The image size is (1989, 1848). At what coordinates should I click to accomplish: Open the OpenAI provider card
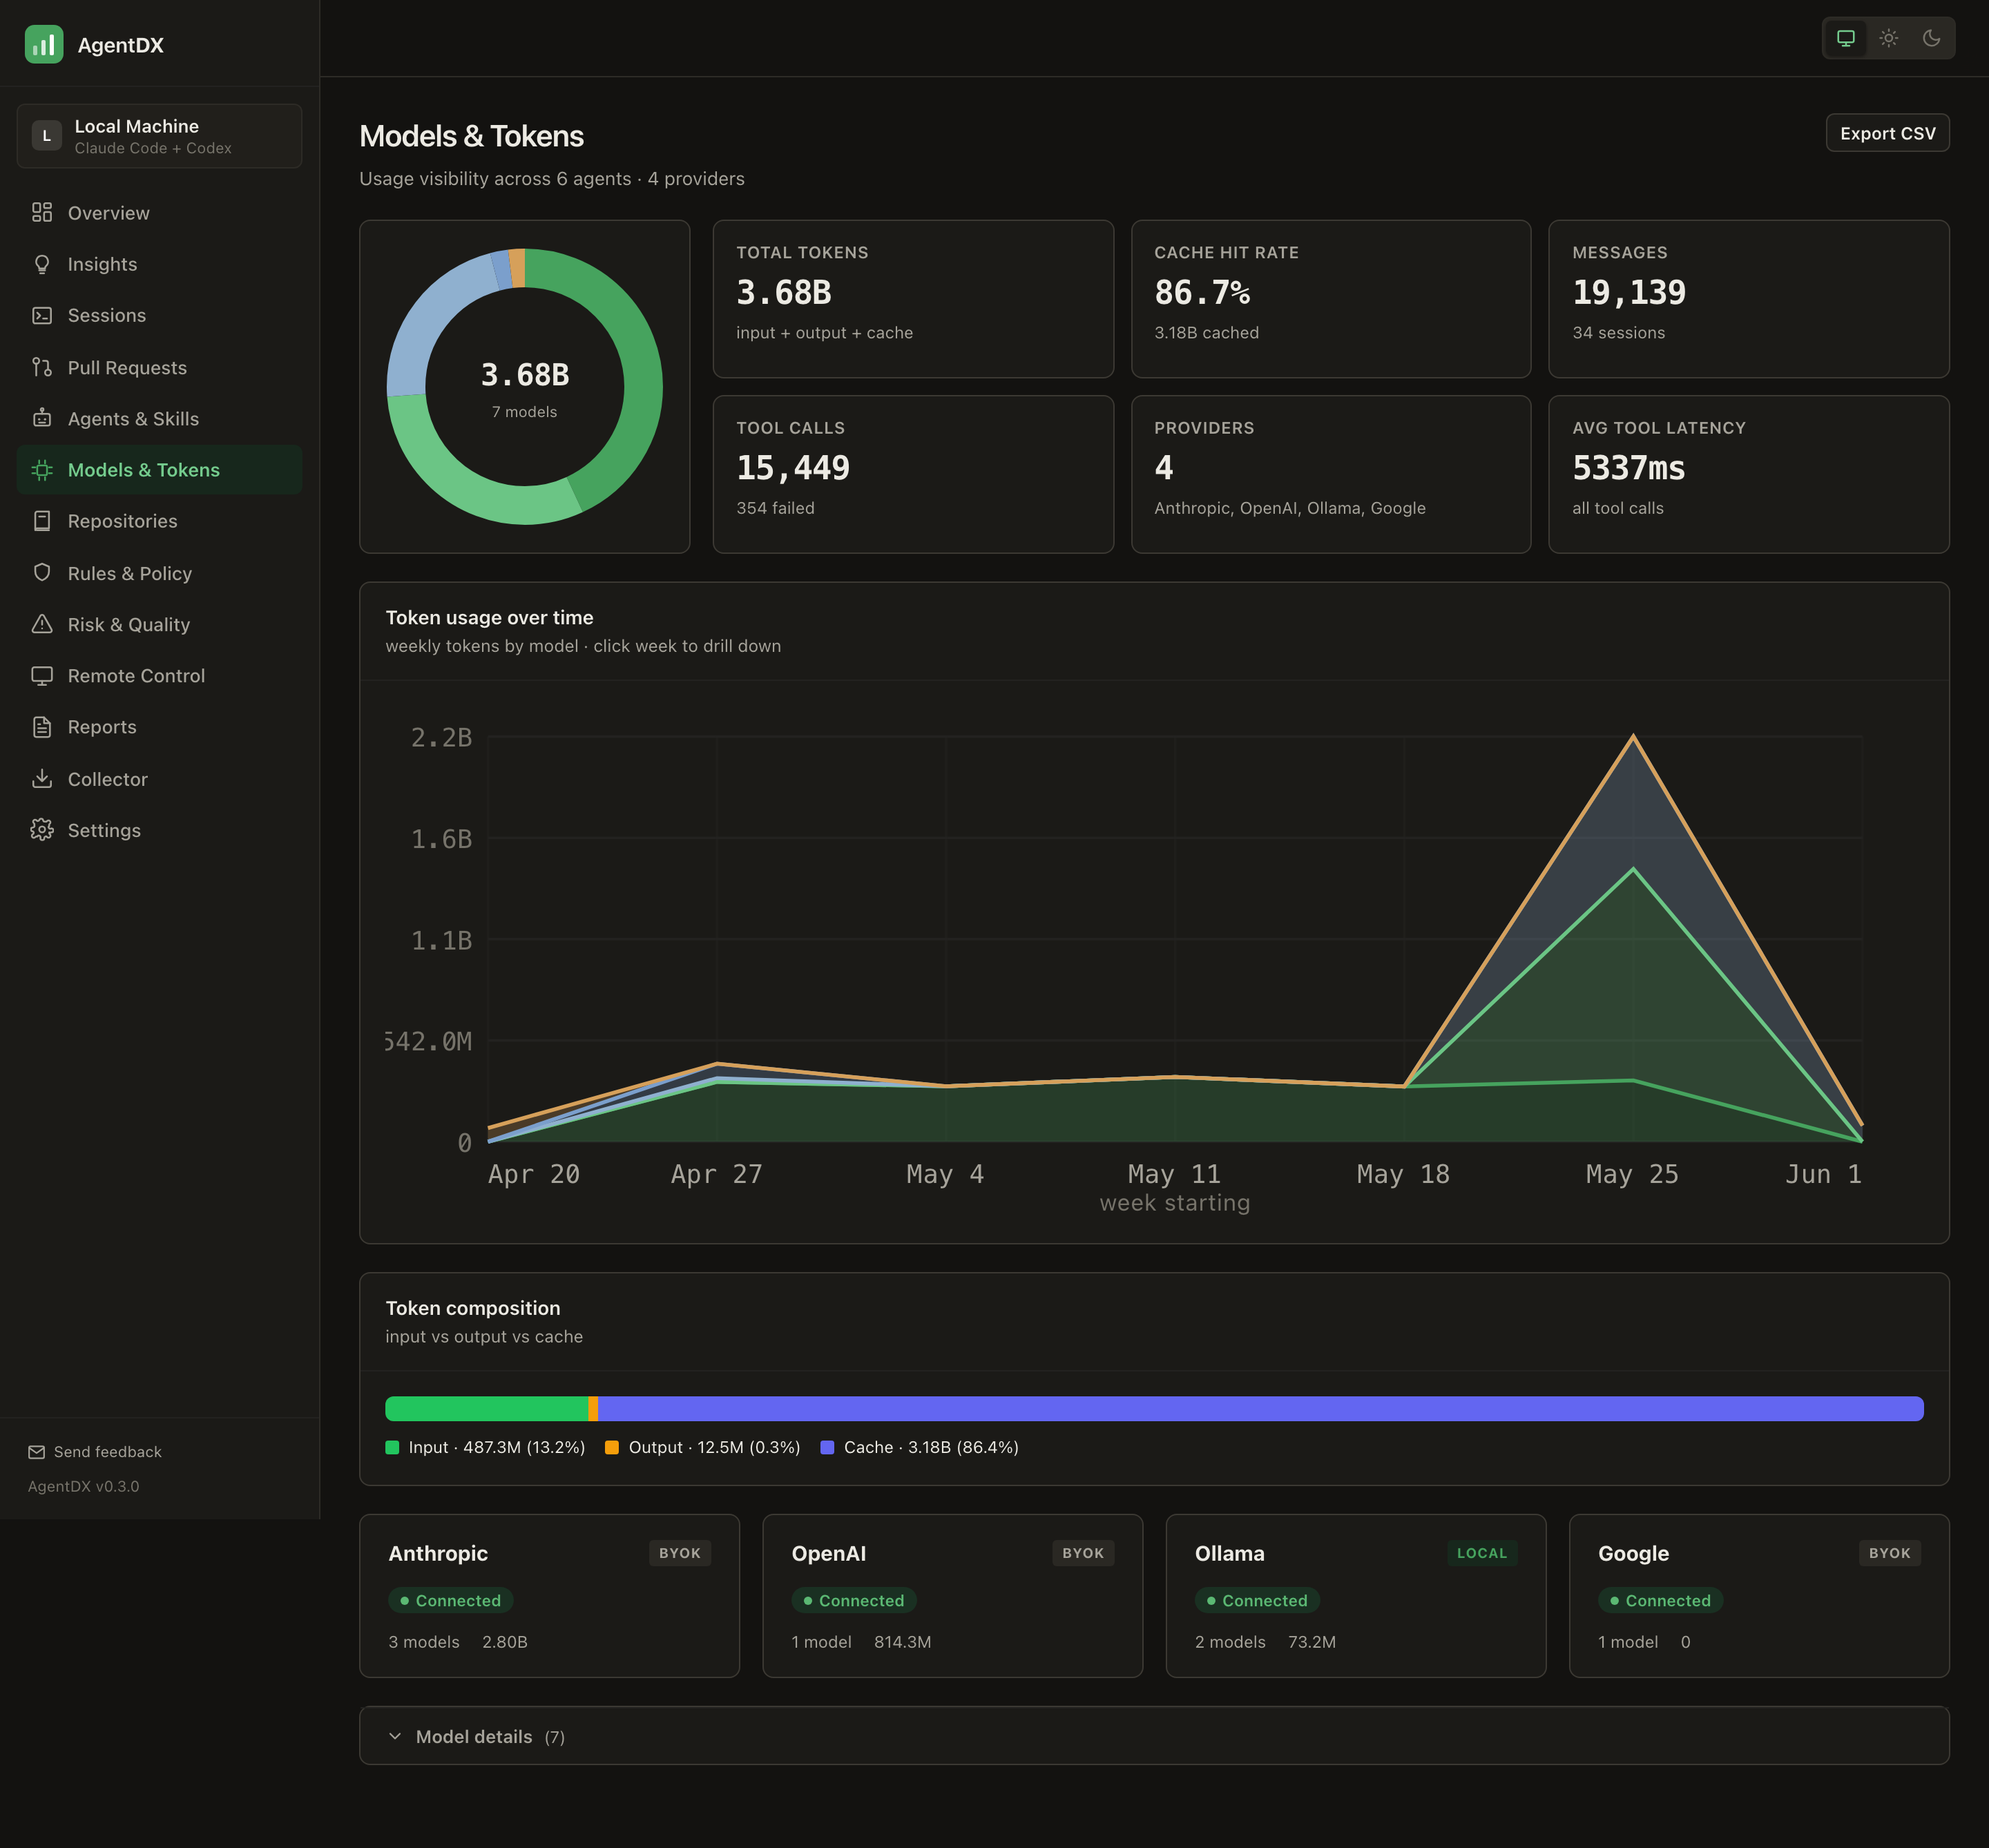[x=952, y=1596]
